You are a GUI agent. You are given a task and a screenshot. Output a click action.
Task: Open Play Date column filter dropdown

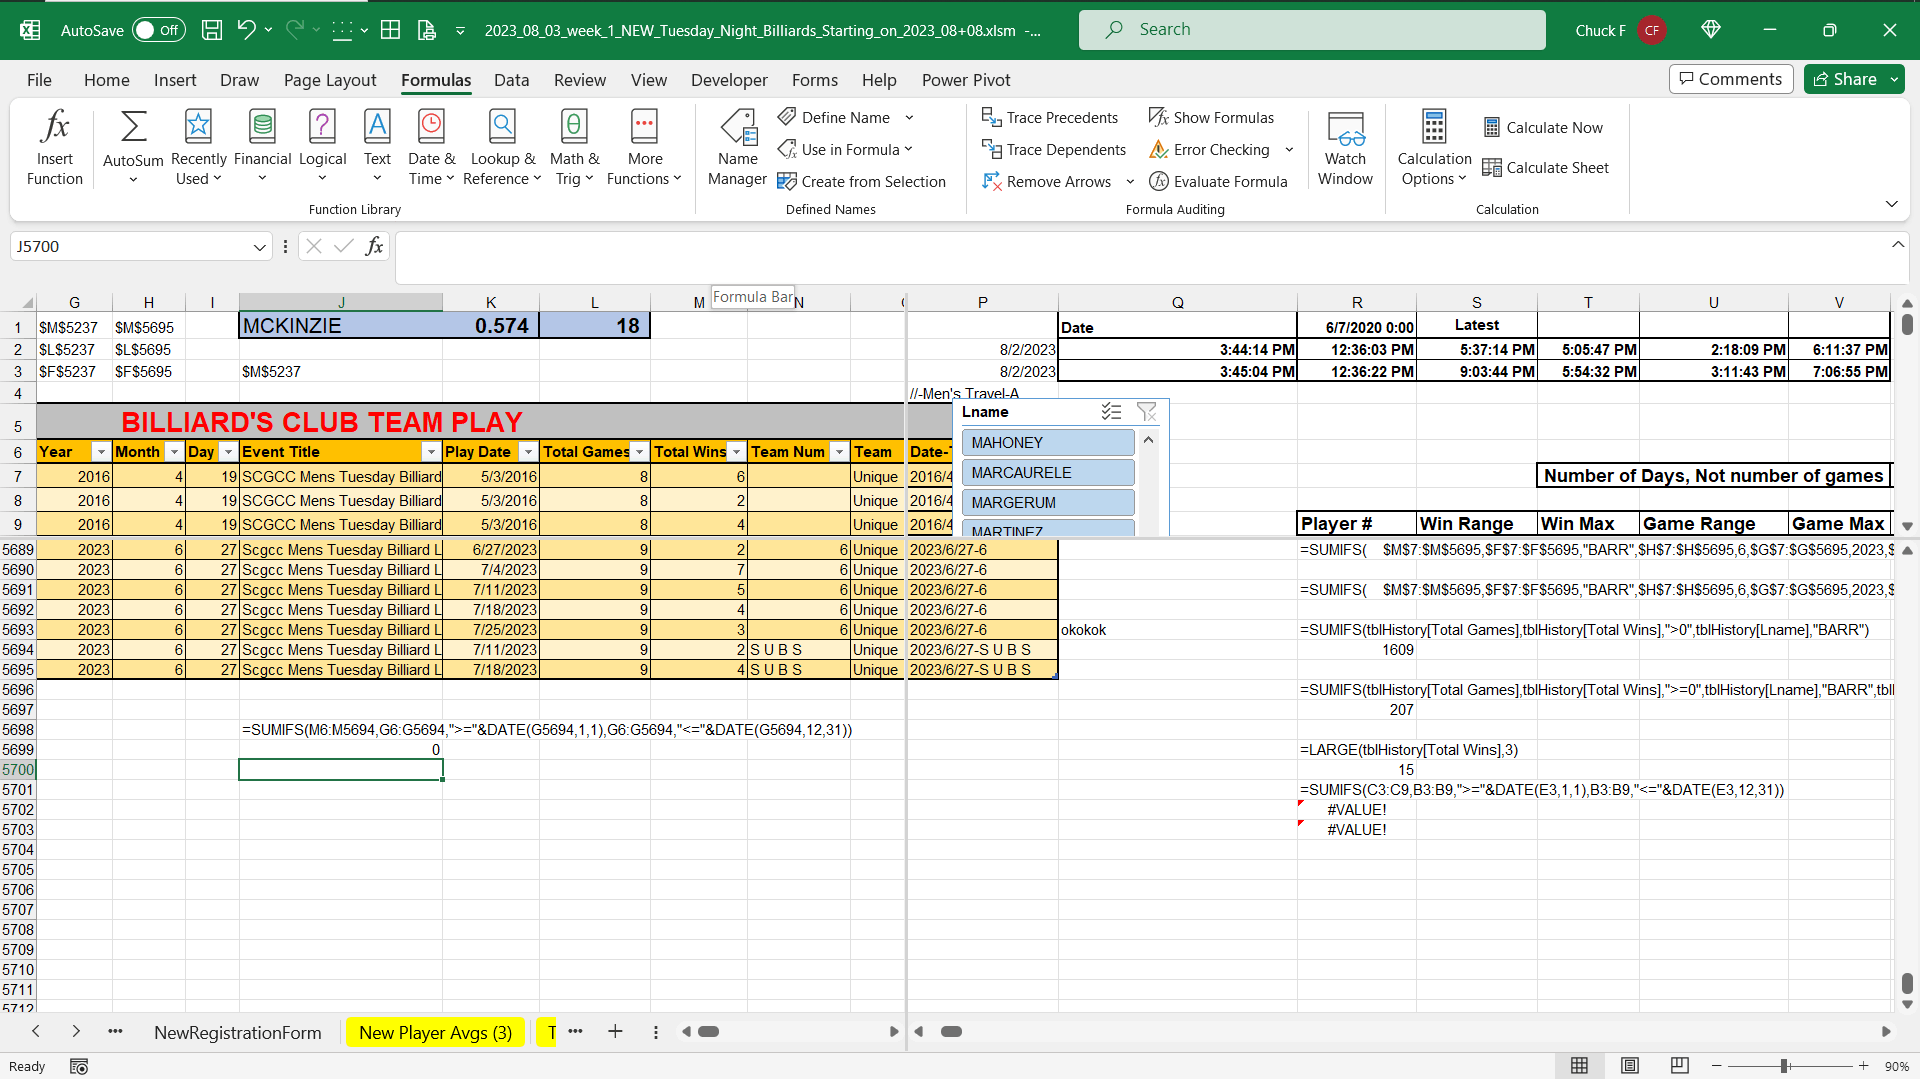[x=528, y=452]
